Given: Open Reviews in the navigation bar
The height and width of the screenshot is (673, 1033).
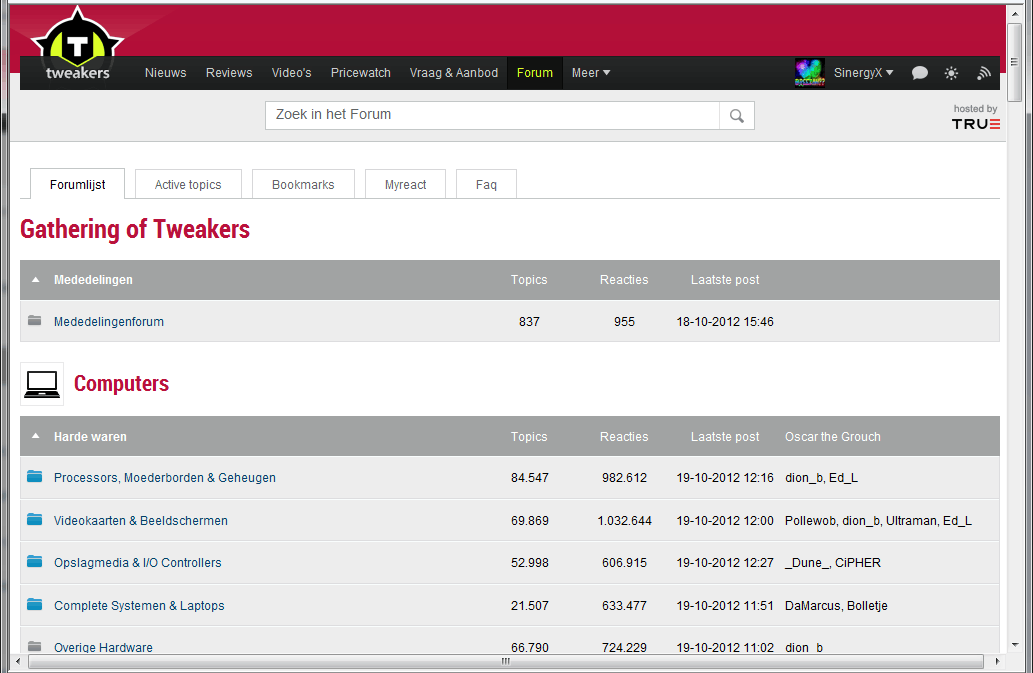Looking at the screenshot, I should click(229, 72).
